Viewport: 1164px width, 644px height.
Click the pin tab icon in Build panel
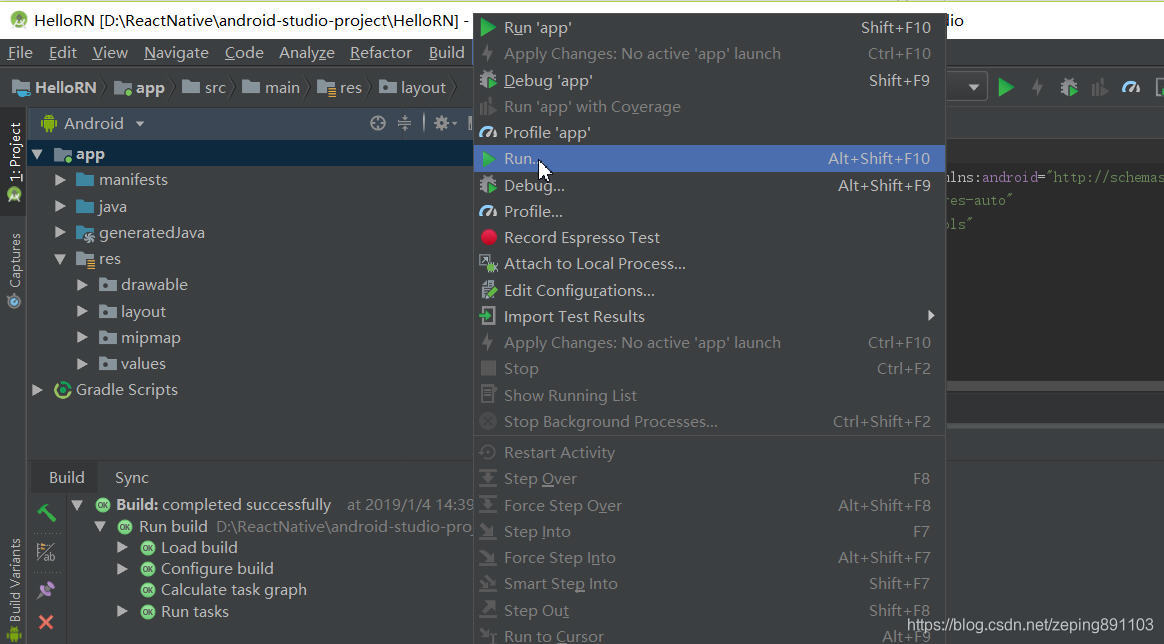click(x=46, y=590)
